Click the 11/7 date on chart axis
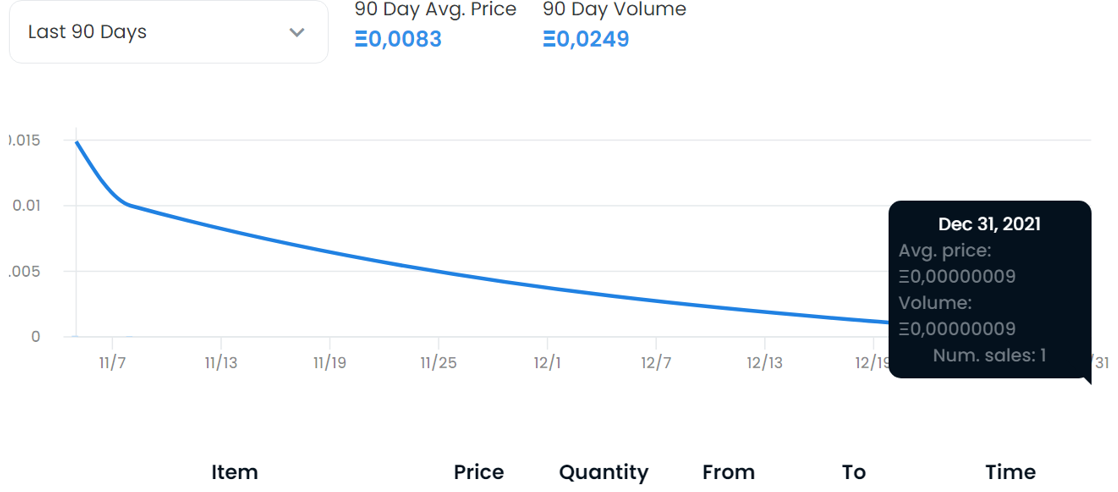Viewport: 1118px width, 492px height. coord(112,362)
